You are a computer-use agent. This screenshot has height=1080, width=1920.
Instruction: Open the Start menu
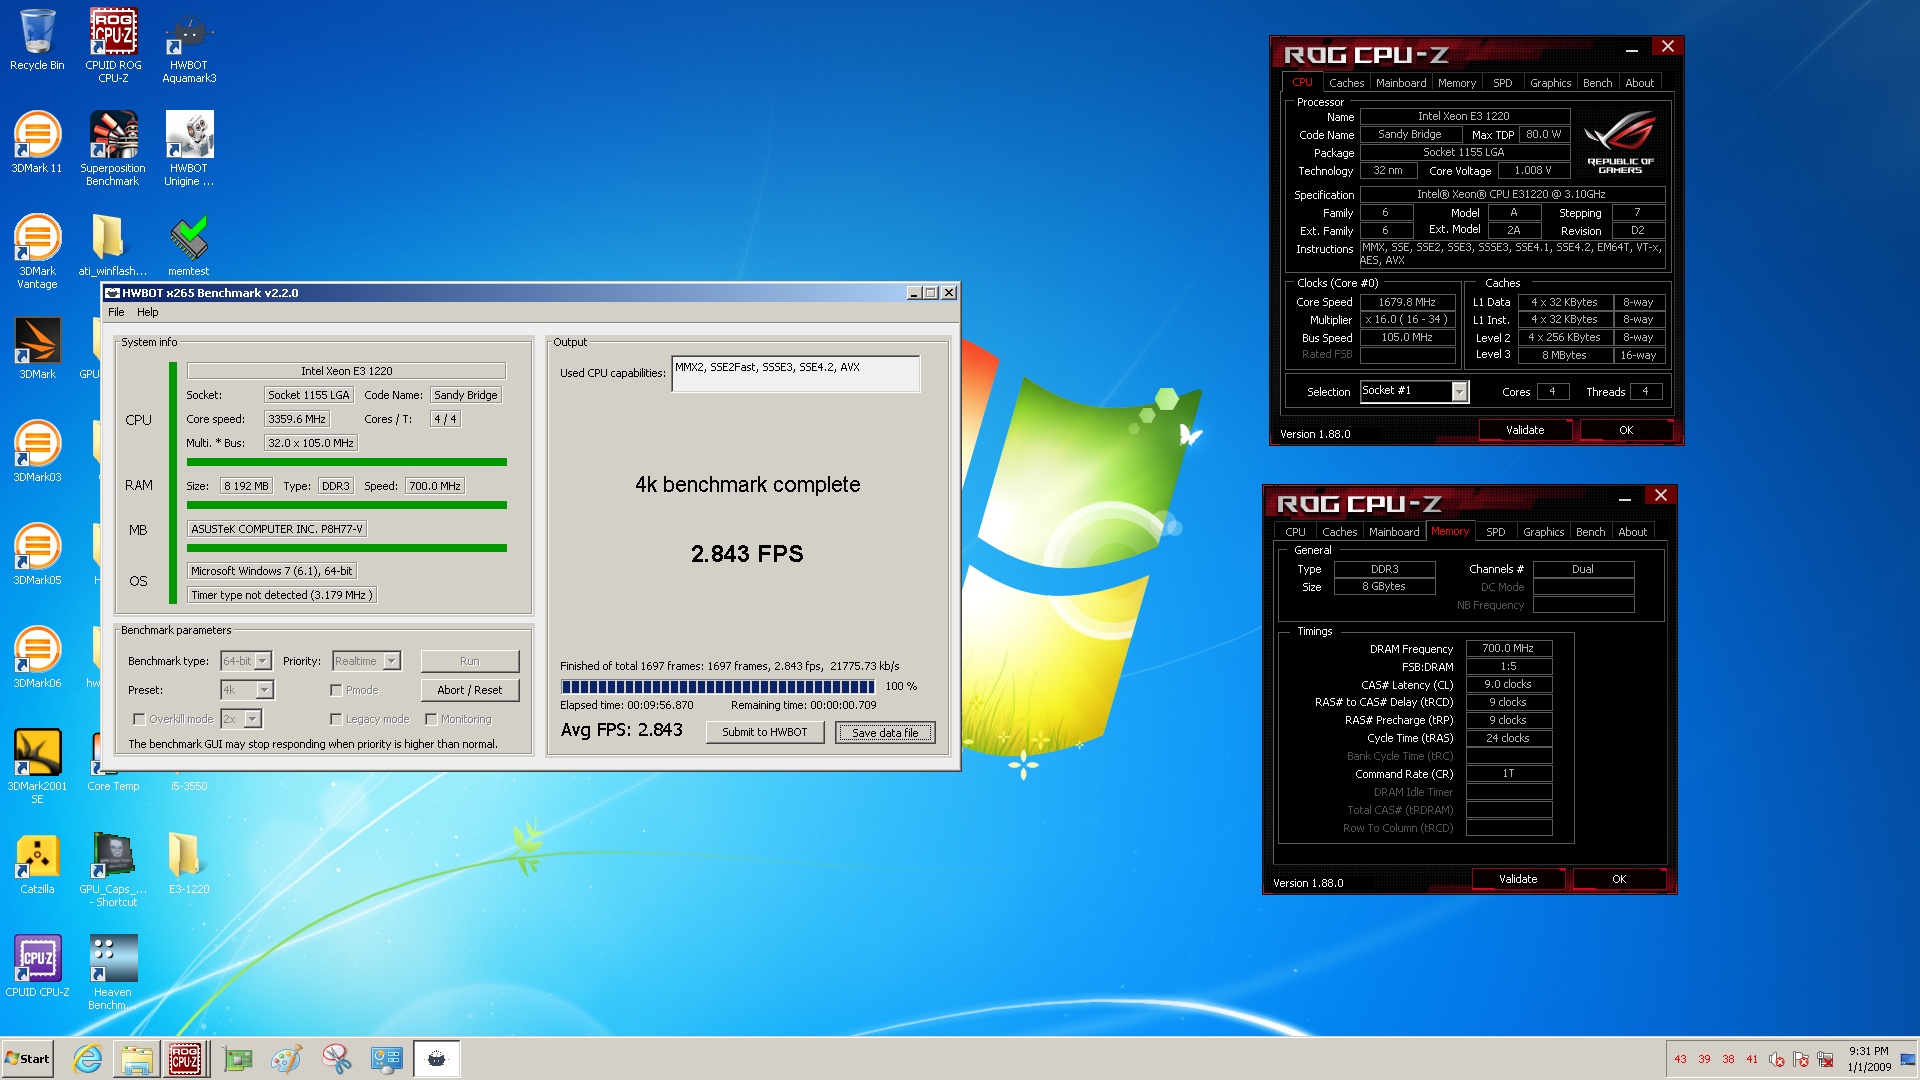[x=27, y=1059]
